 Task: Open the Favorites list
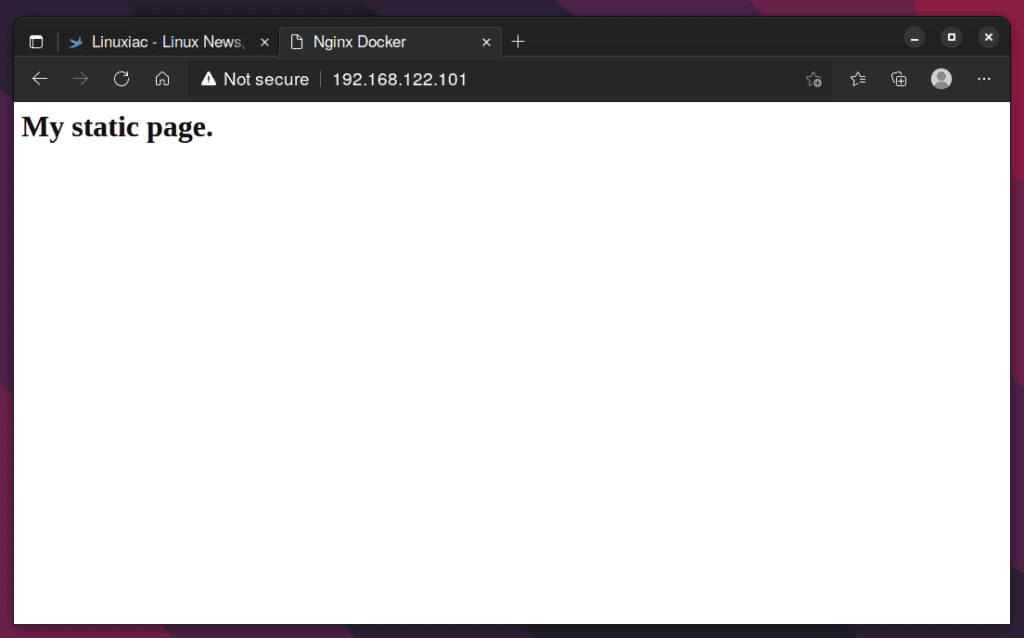pyautogui.click(x=857, y=79)
